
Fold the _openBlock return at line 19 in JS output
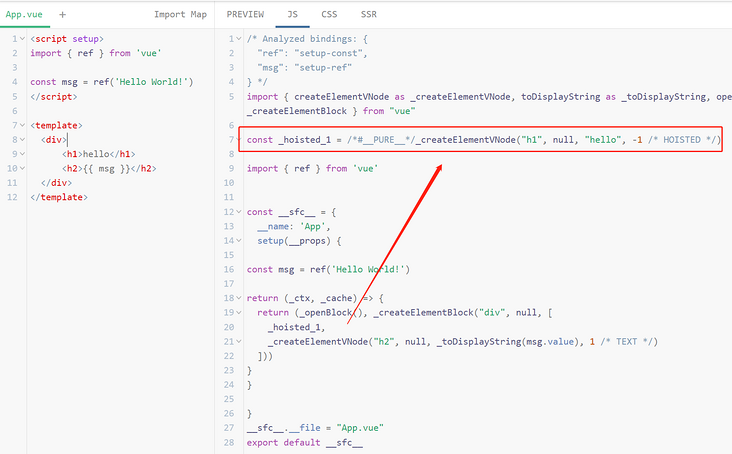click(x=239, y=313)
